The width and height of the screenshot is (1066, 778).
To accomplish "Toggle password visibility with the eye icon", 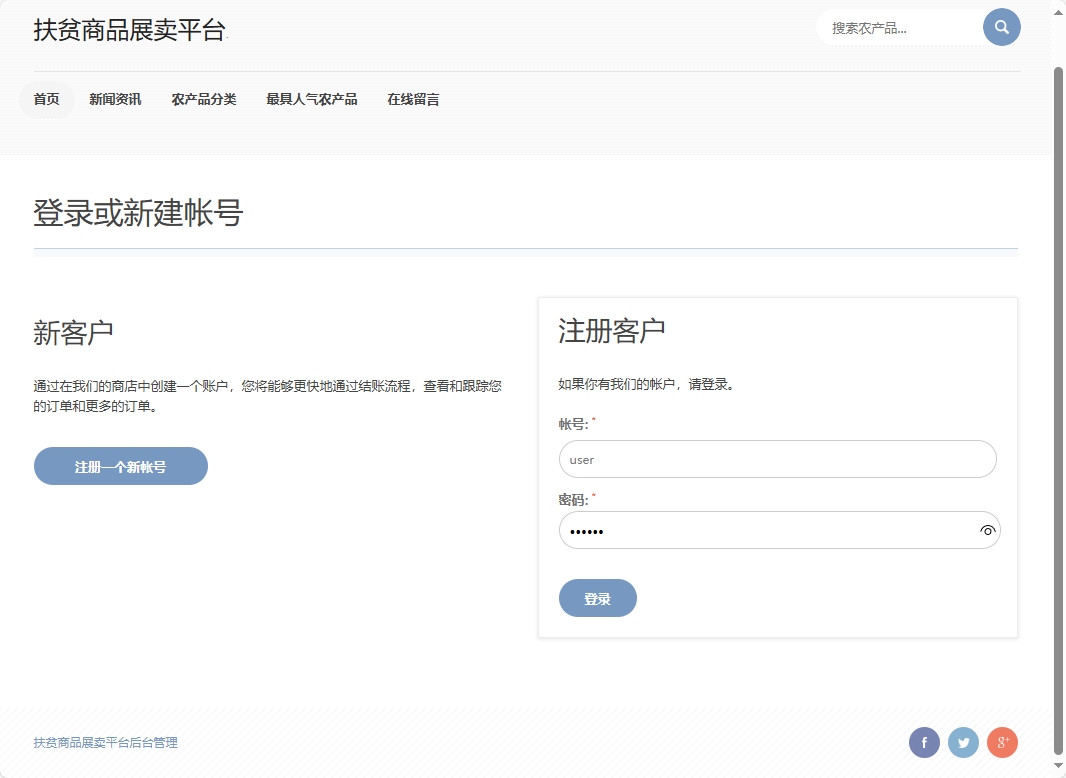I will coord(987,531).
